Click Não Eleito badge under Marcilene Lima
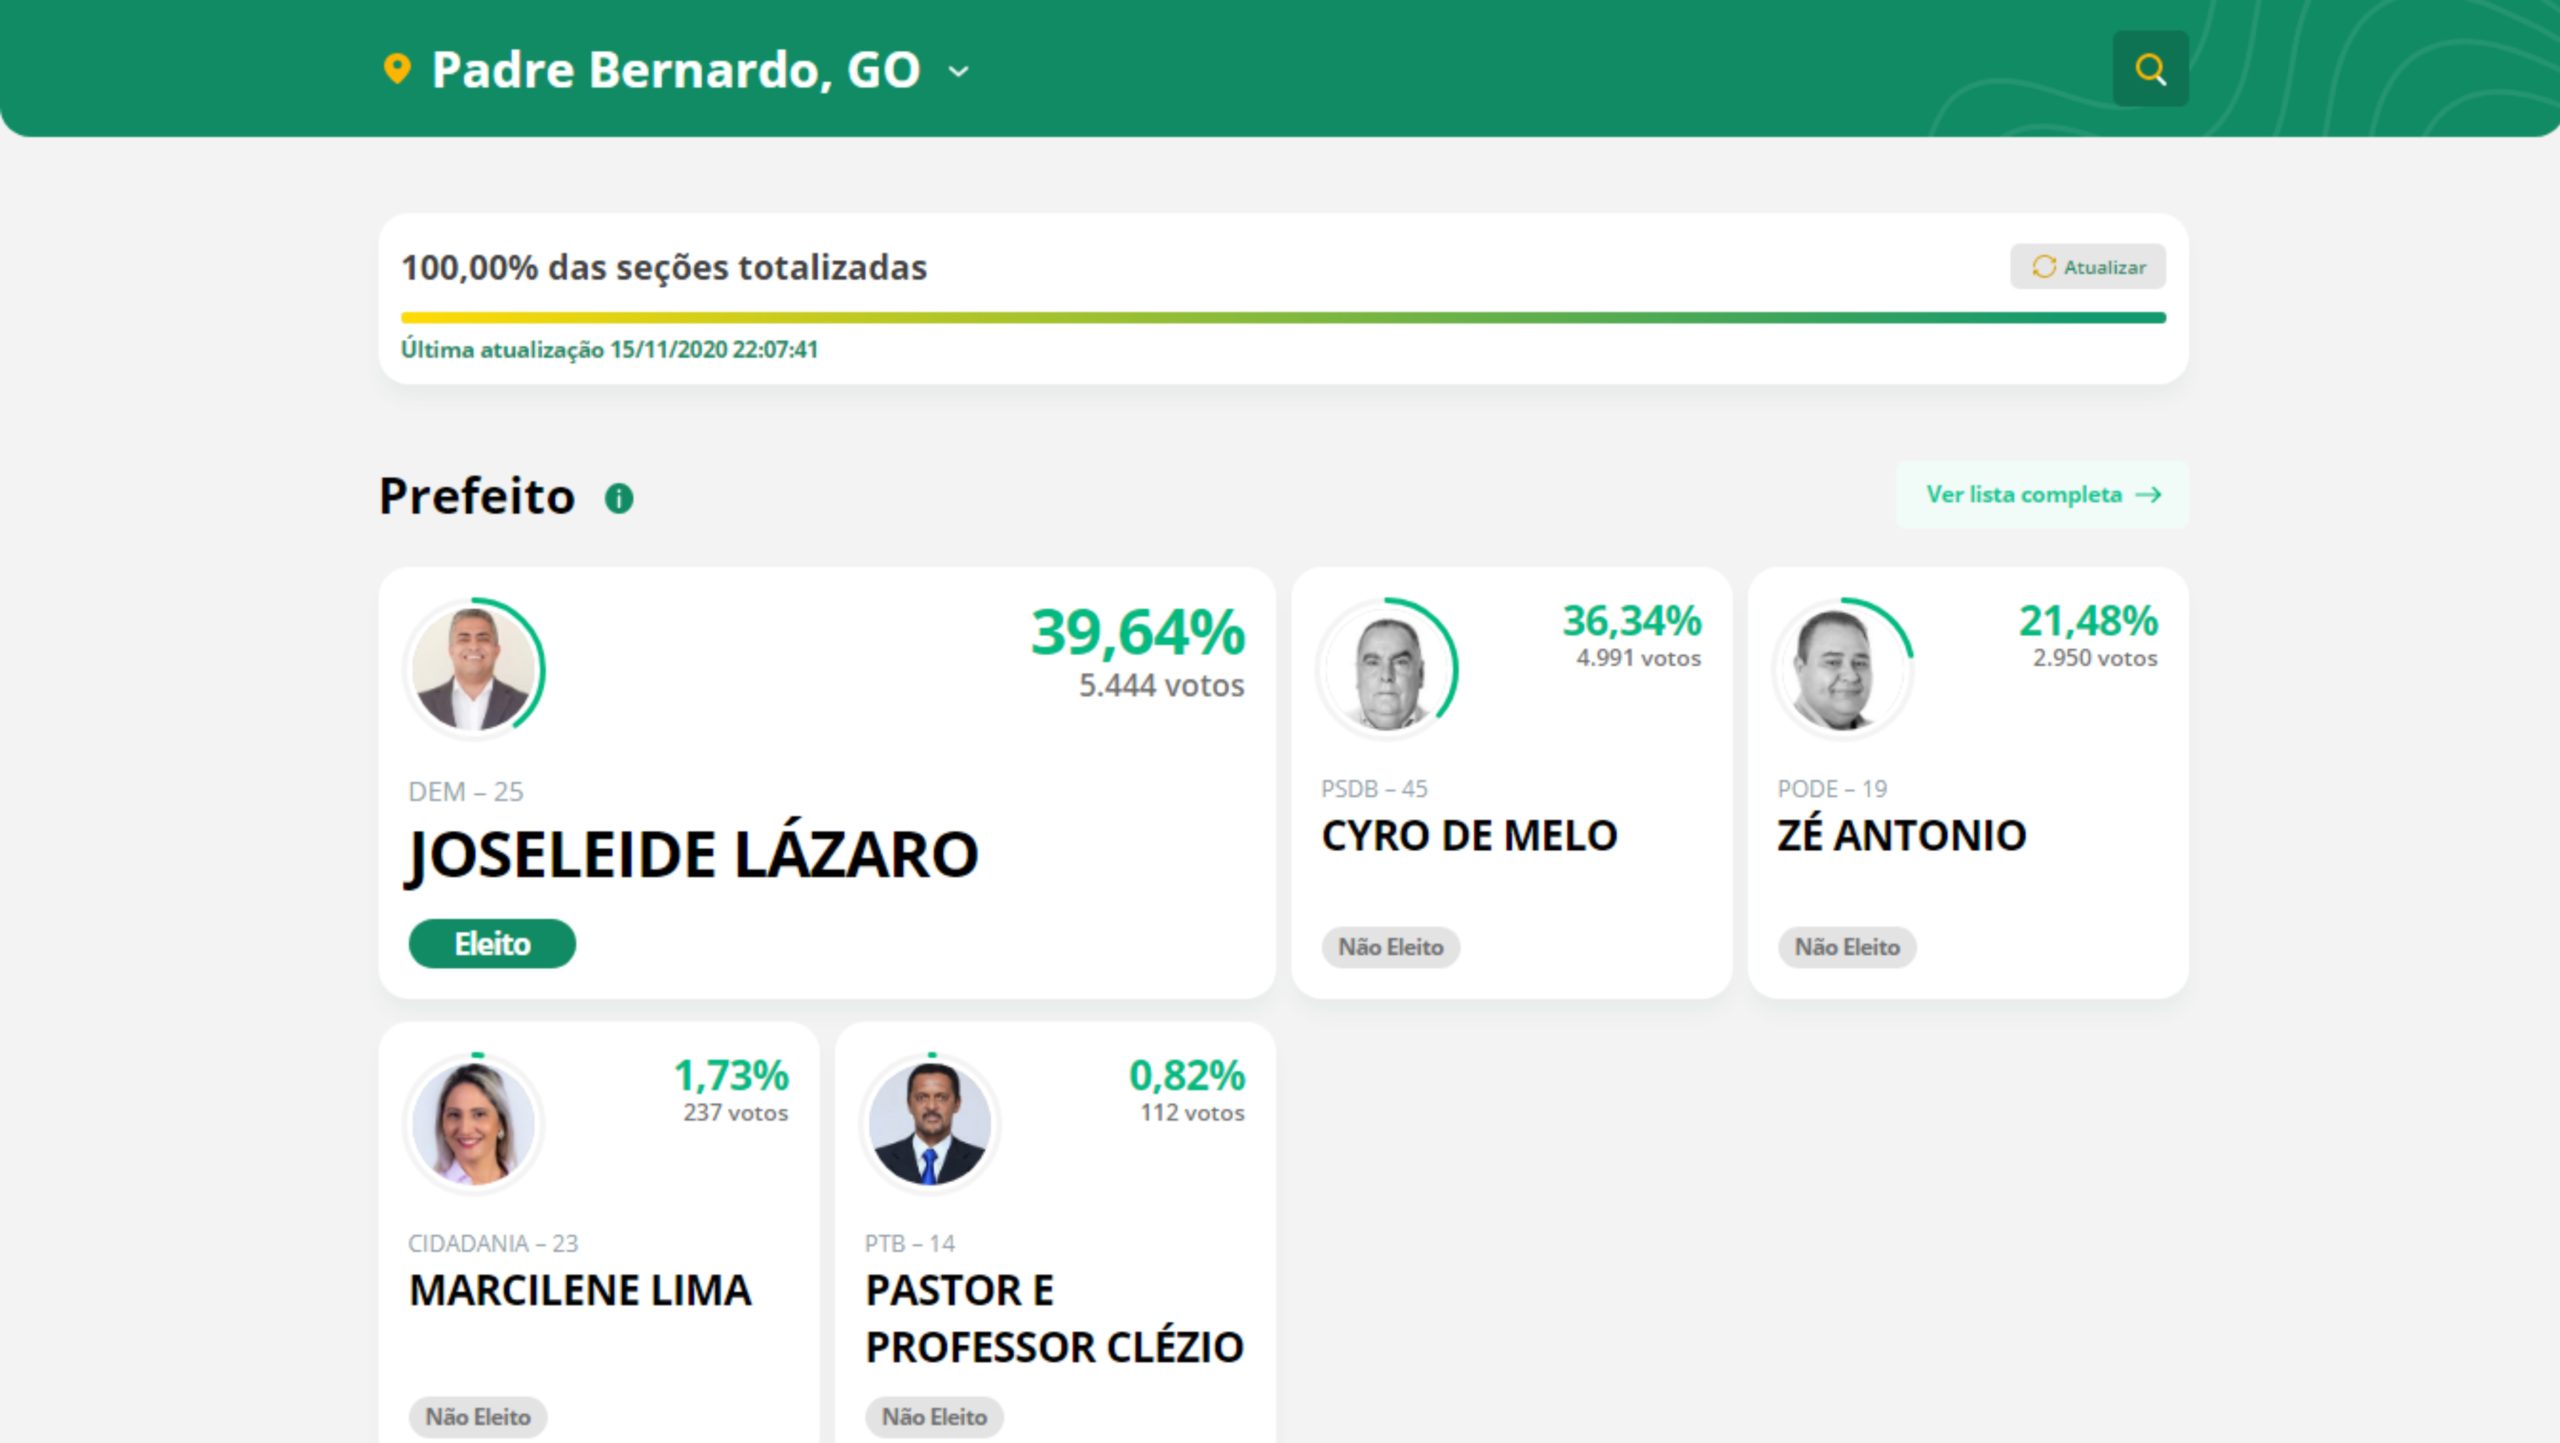Image resolution: width=2560 pixels, height=1443 pixels. click(x=478, y=1417)
